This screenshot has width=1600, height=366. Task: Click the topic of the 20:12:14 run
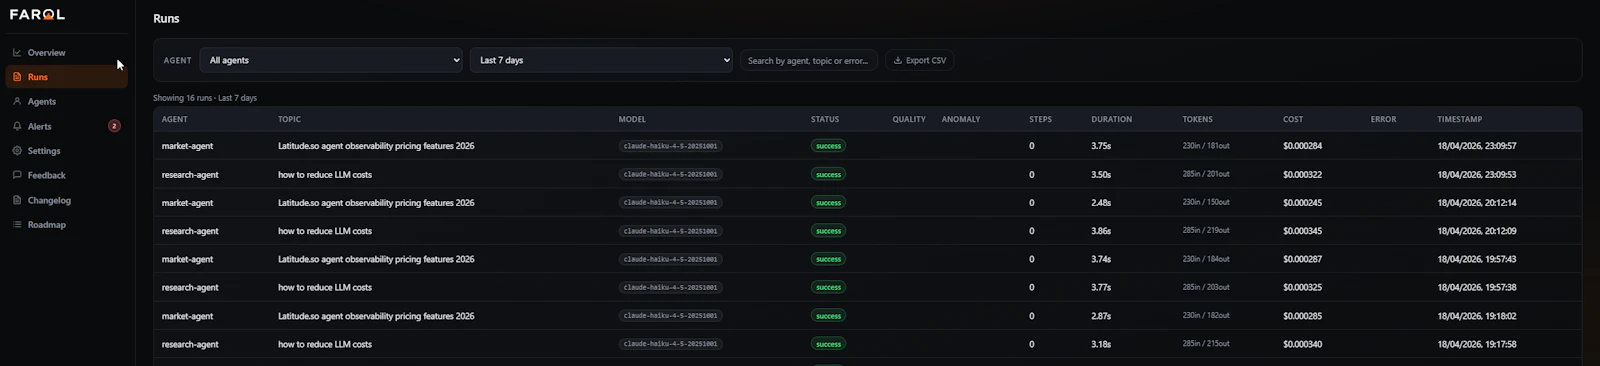(x=376, y=203)
